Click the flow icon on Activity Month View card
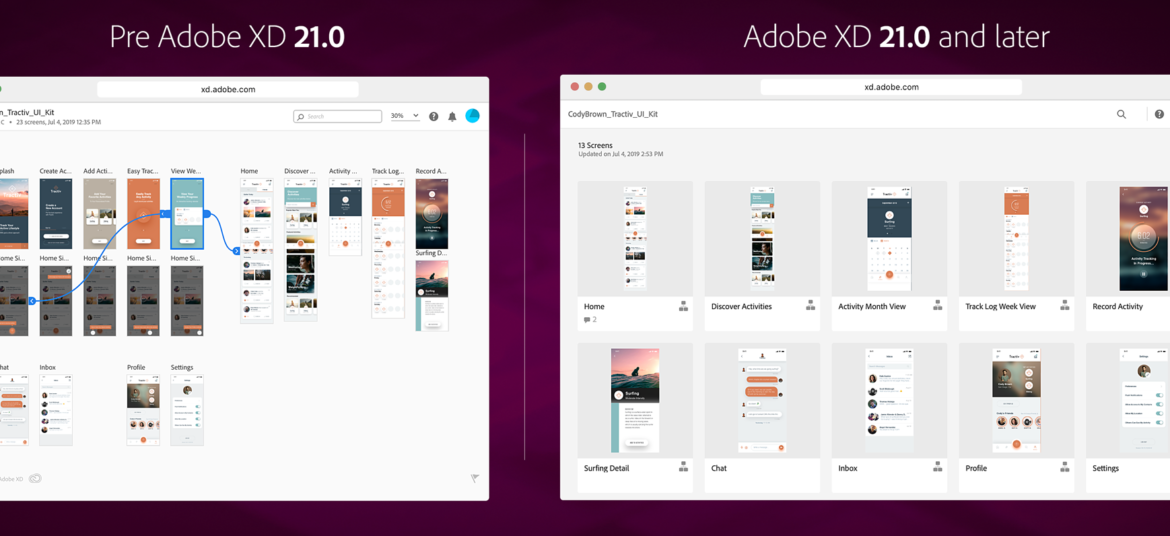Image resolution: width=1170 pixels, height=536 pixels. 937,306
